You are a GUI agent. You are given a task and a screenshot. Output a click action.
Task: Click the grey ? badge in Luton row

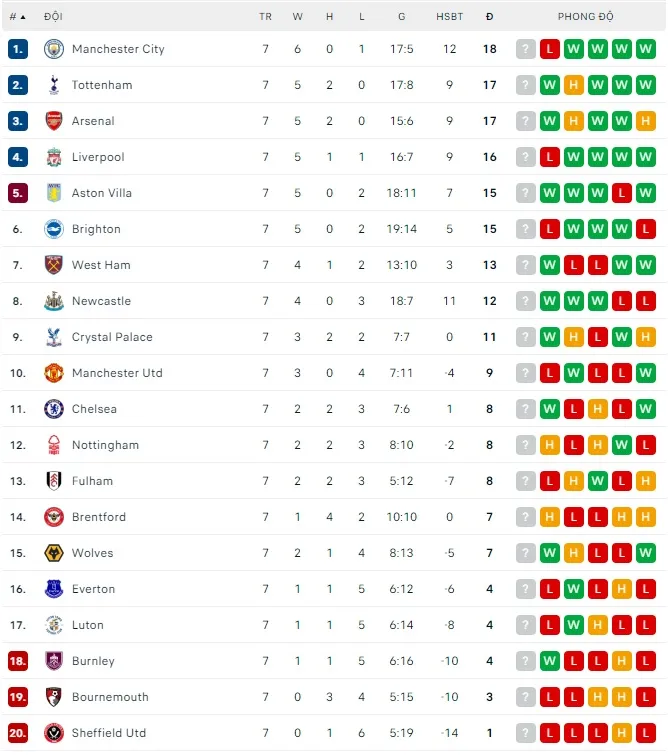click(526, 625)
